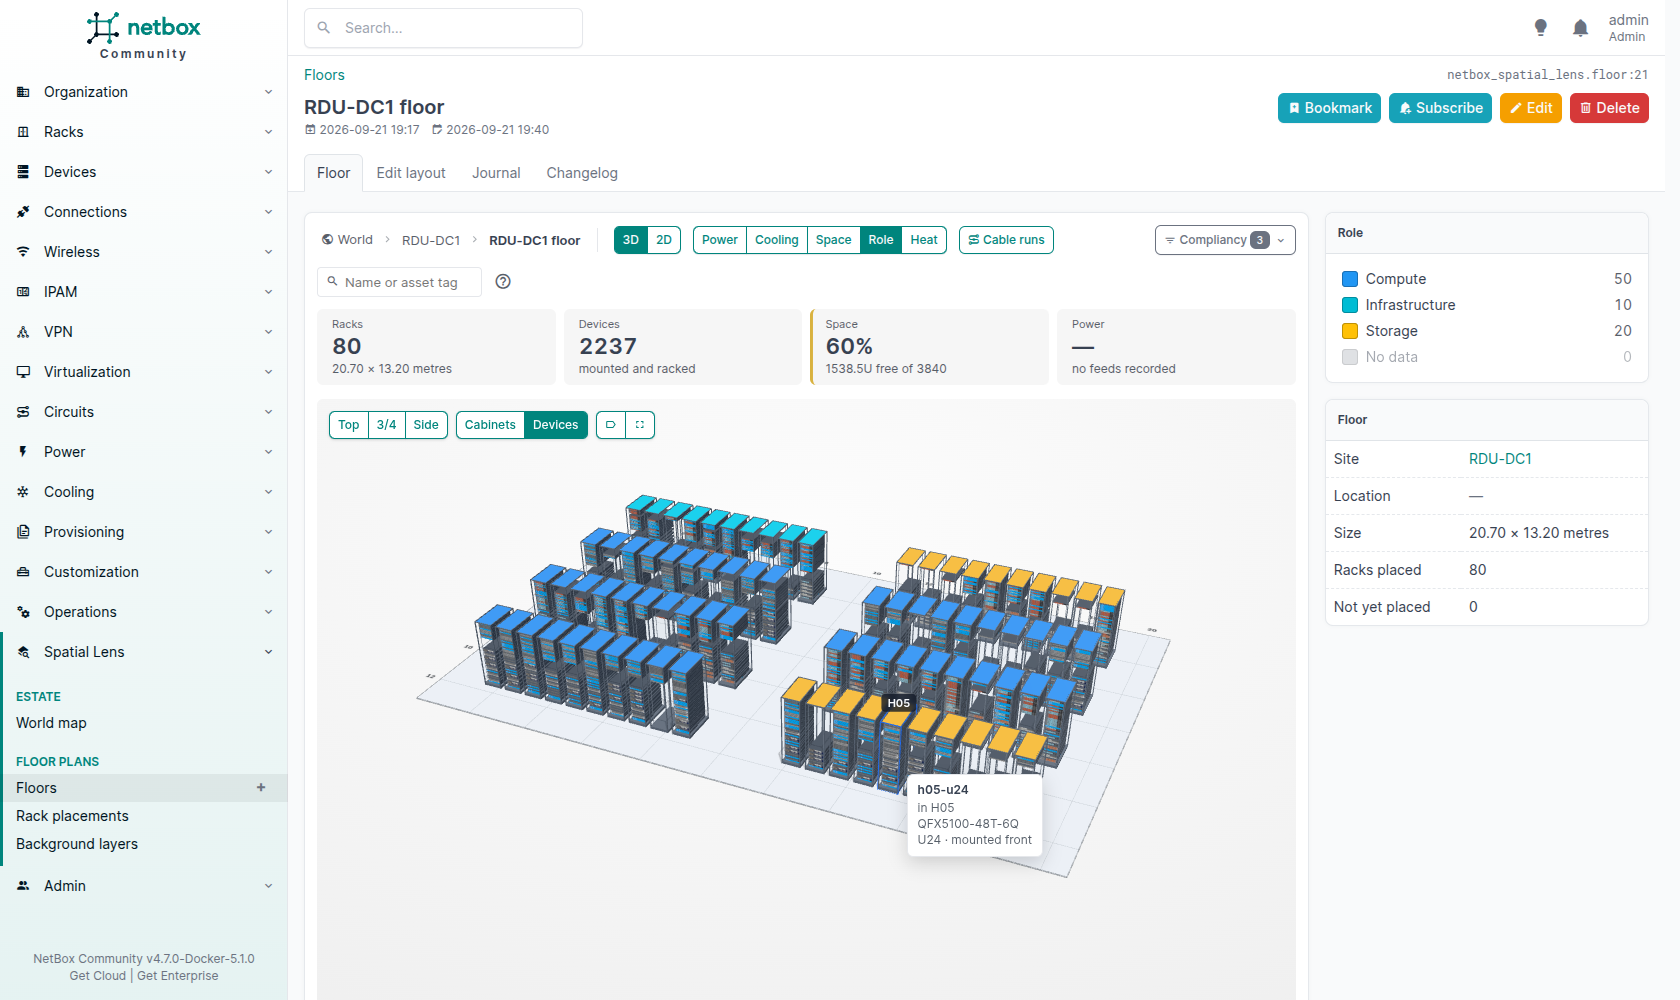Click the H05 rack label in view
This screenshot has height=1000, width=1680.
[899, 703]
